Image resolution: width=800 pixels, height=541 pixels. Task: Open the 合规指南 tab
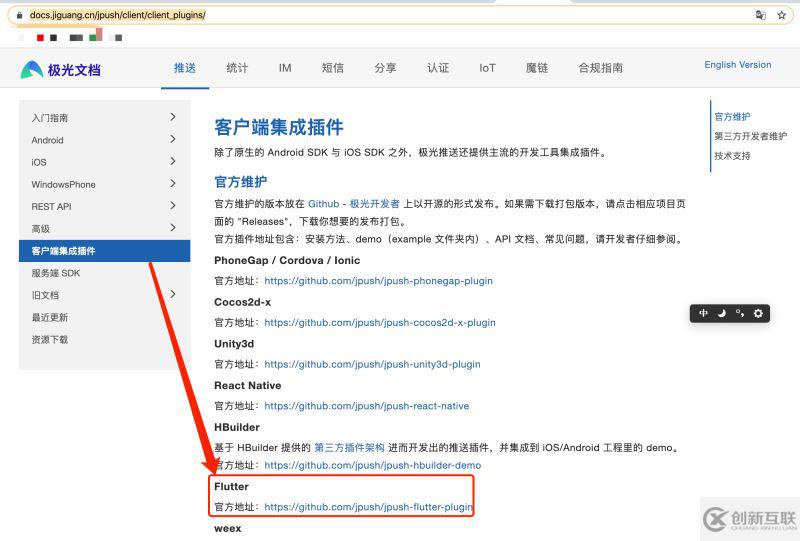coord(601,68)
